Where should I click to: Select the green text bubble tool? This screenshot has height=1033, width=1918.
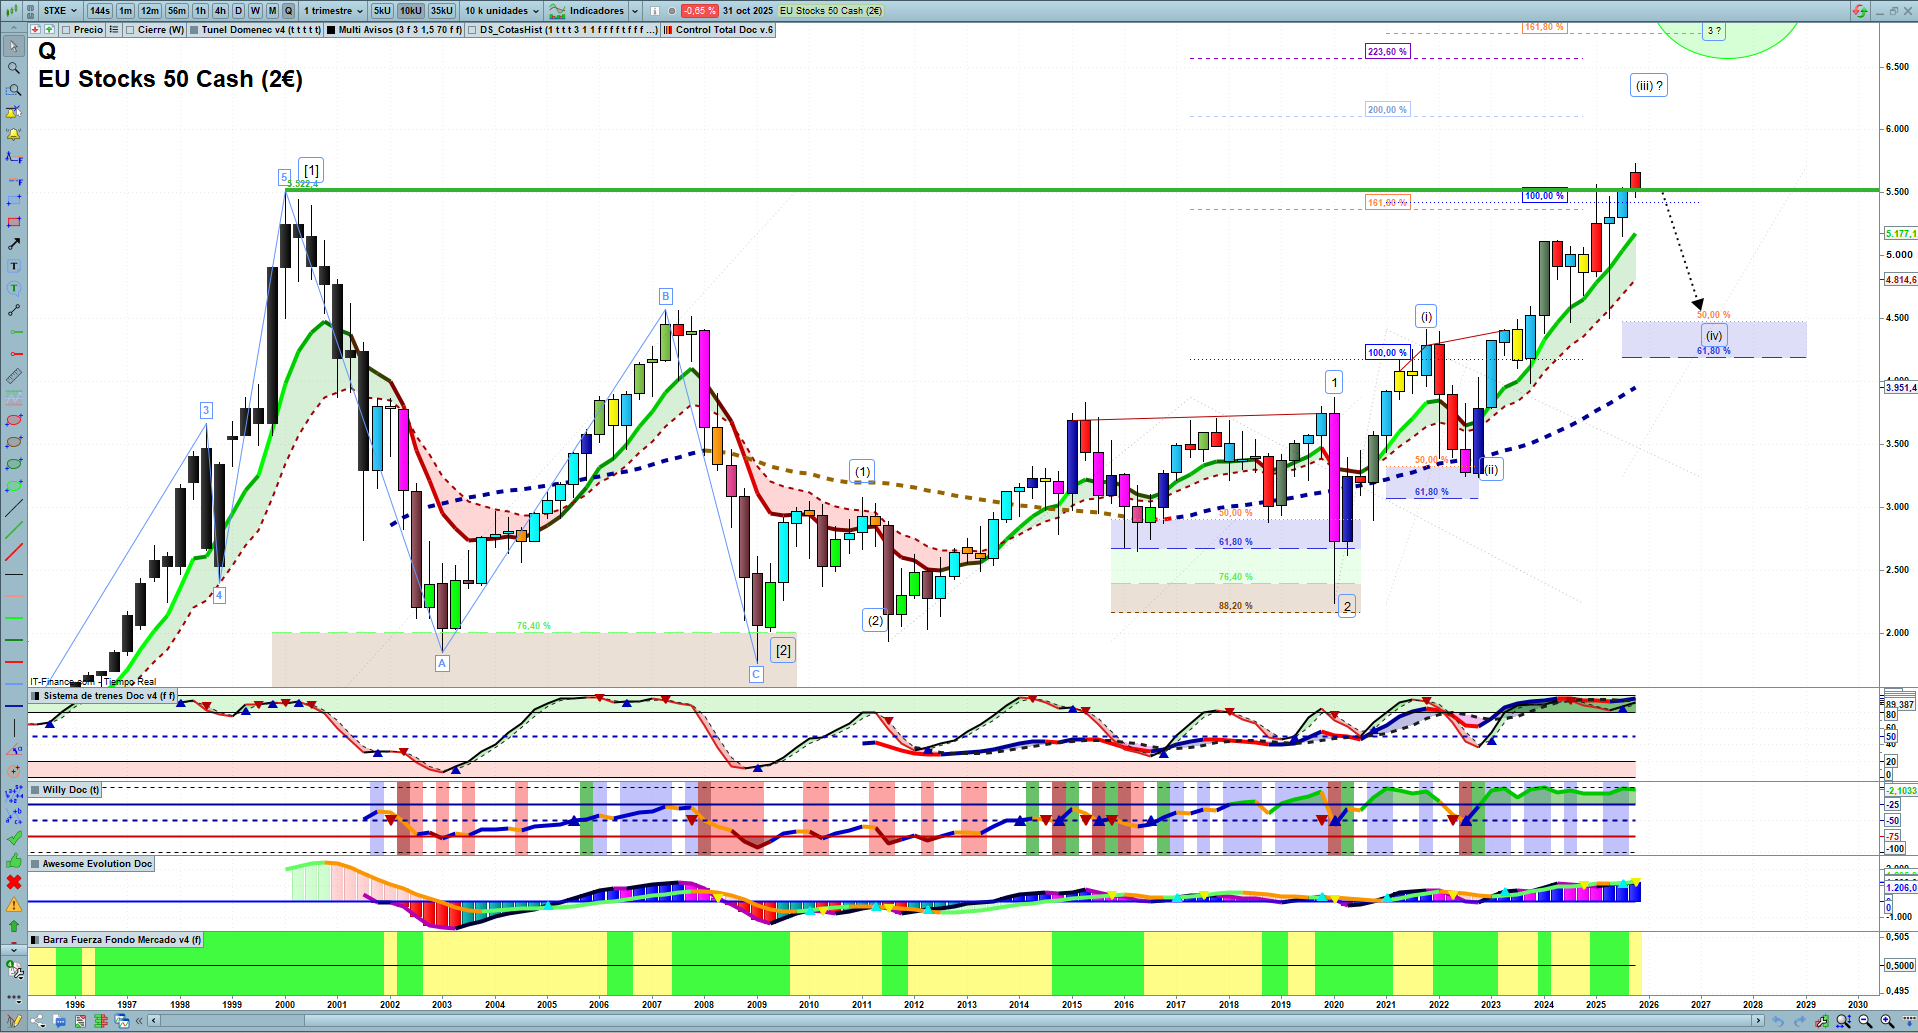(x=14, y=288)
